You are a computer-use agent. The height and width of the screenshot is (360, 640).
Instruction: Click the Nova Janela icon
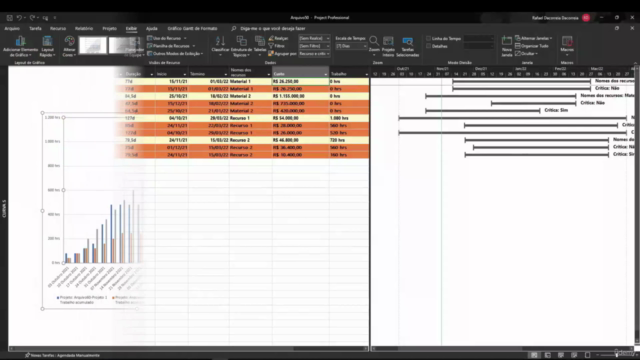pos(507,41)
